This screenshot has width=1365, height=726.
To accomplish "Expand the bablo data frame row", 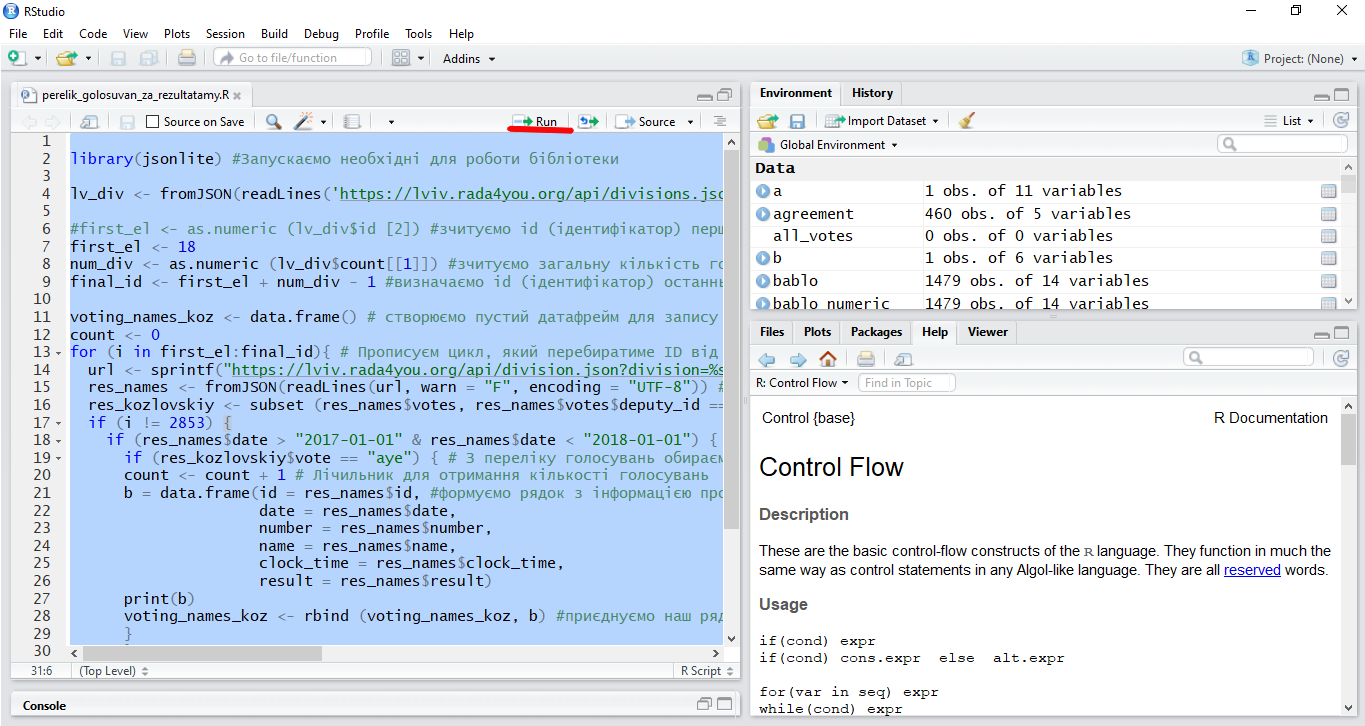I will pyautogui.click(x=763, y=281).
